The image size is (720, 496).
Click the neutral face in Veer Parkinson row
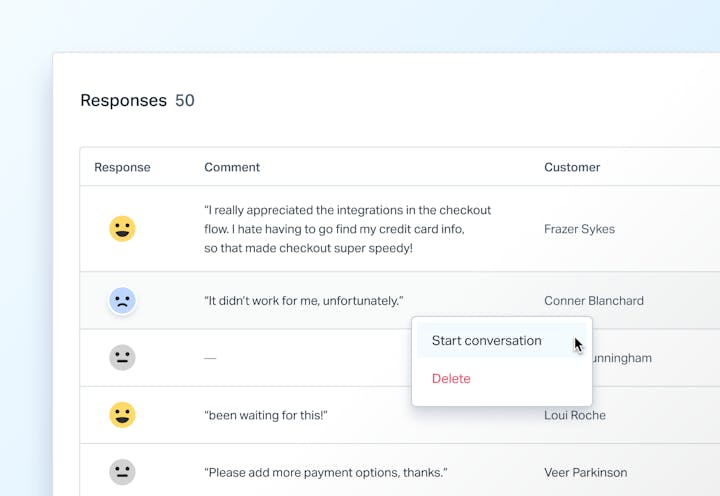click(122, 472)
